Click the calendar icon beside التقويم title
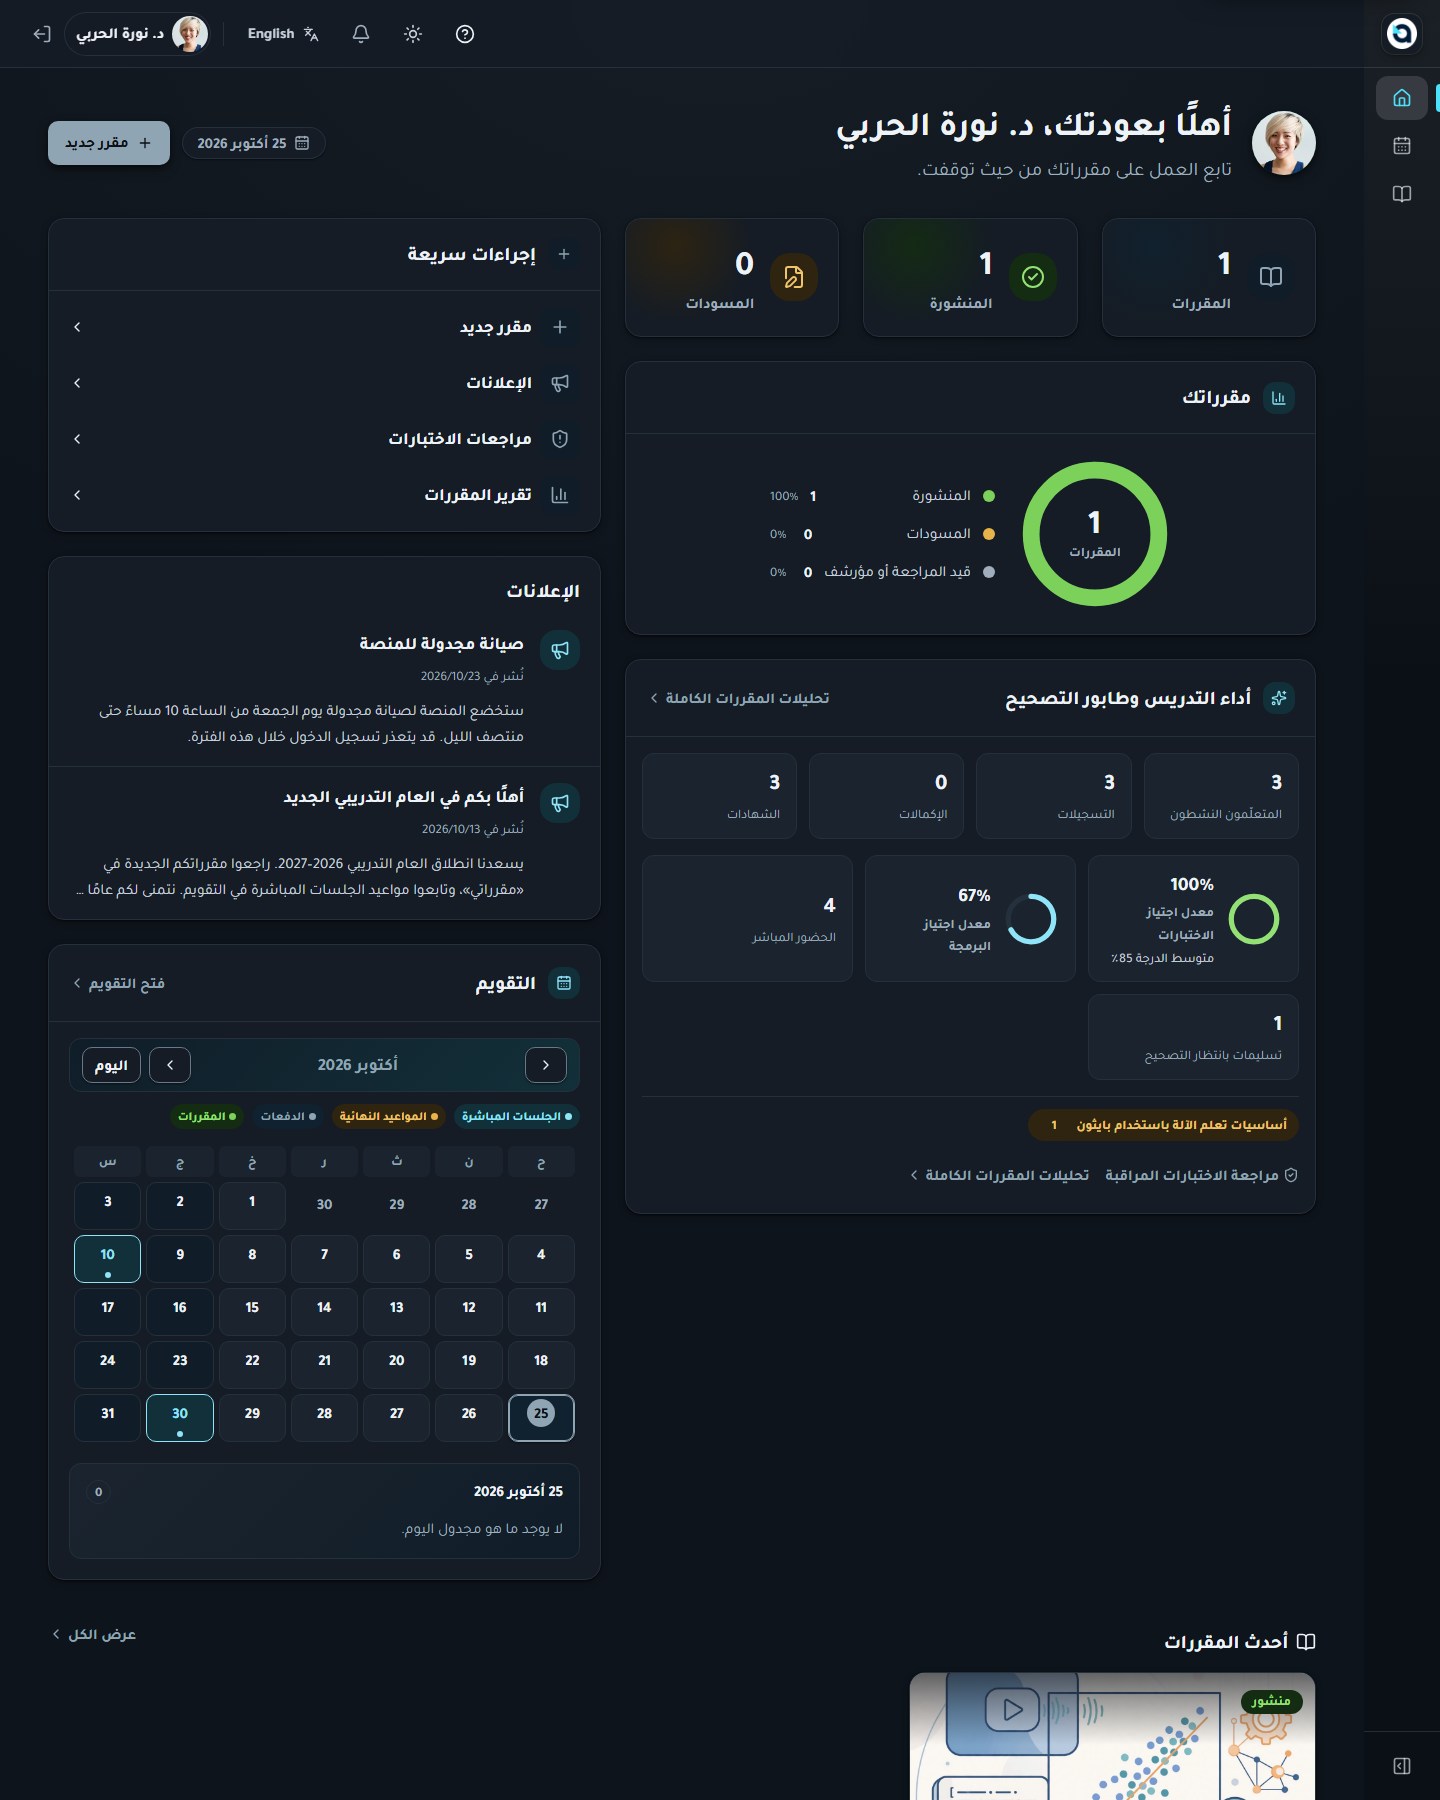 [564, 984]
